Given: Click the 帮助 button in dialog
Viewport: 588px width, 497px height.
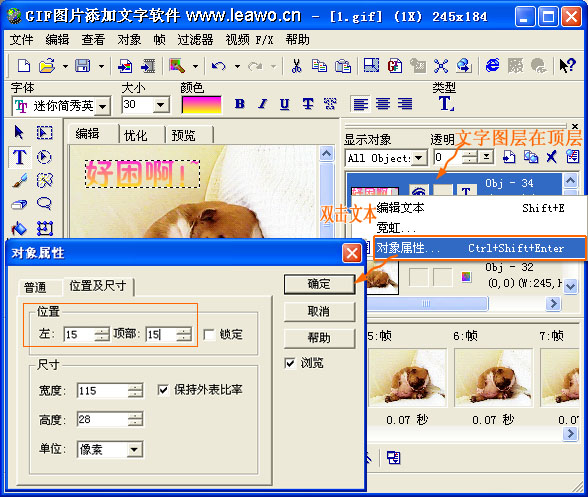Looking at the screenshot, I should 319,338.
